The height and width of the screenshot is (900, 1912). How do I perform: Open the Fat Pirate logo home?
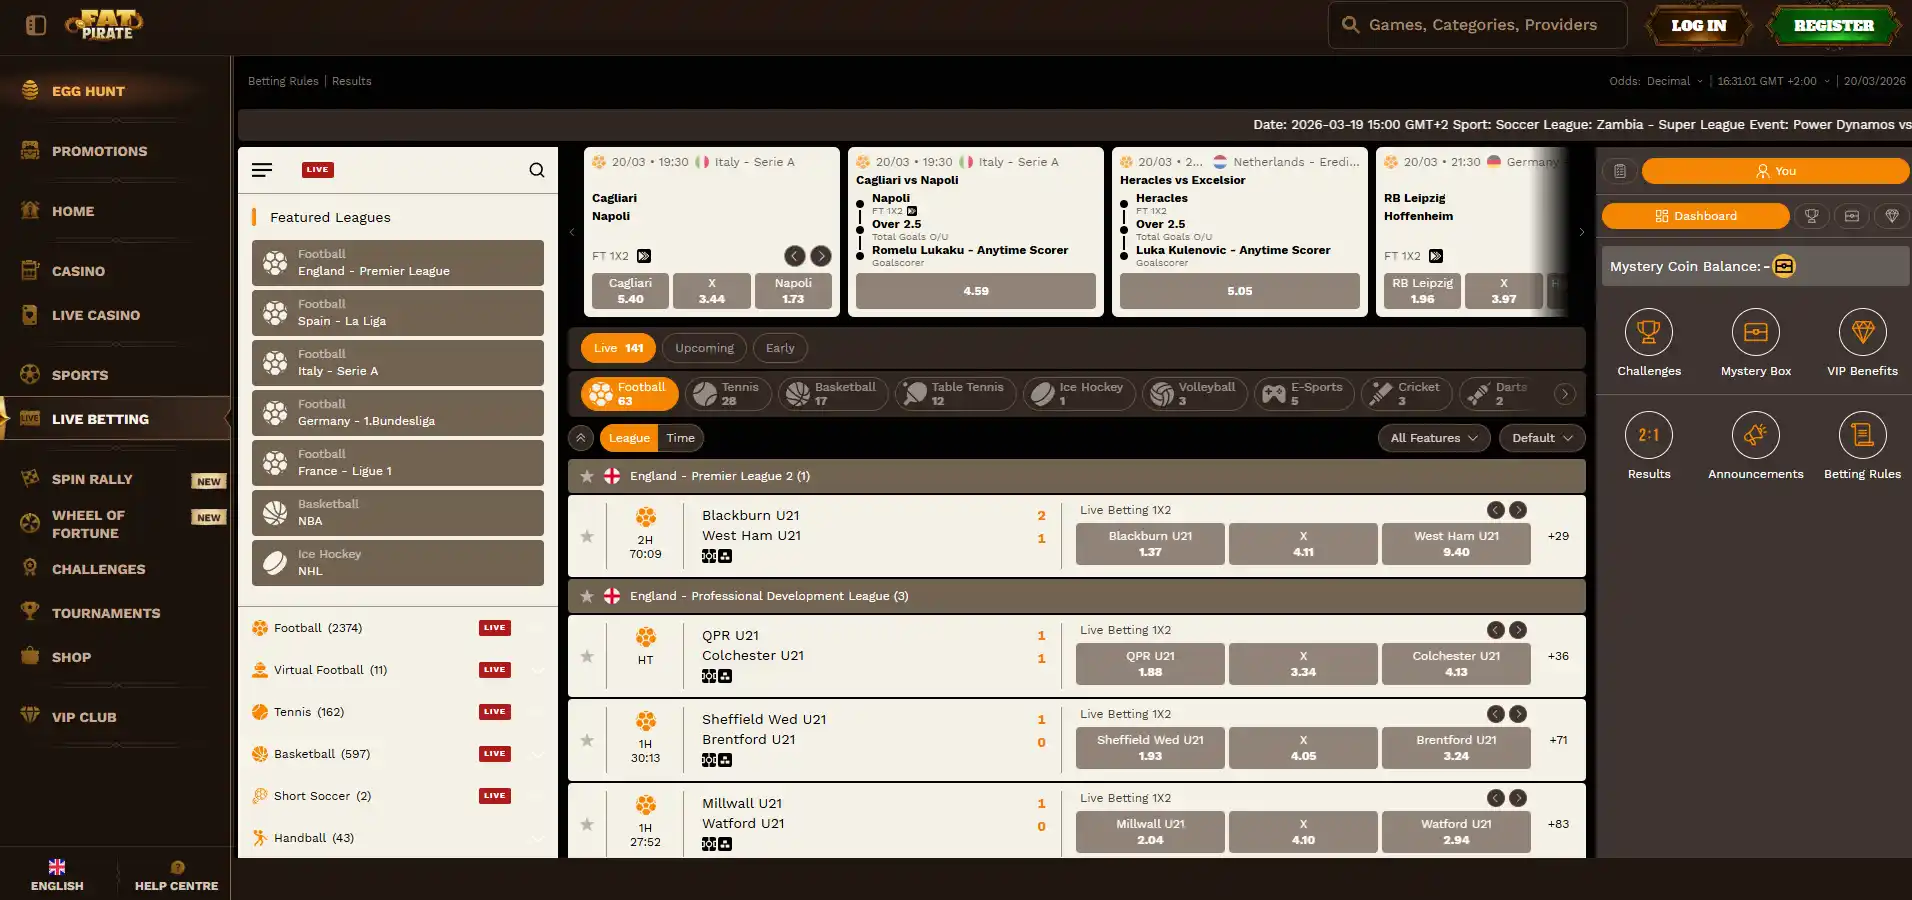(105, 25)
